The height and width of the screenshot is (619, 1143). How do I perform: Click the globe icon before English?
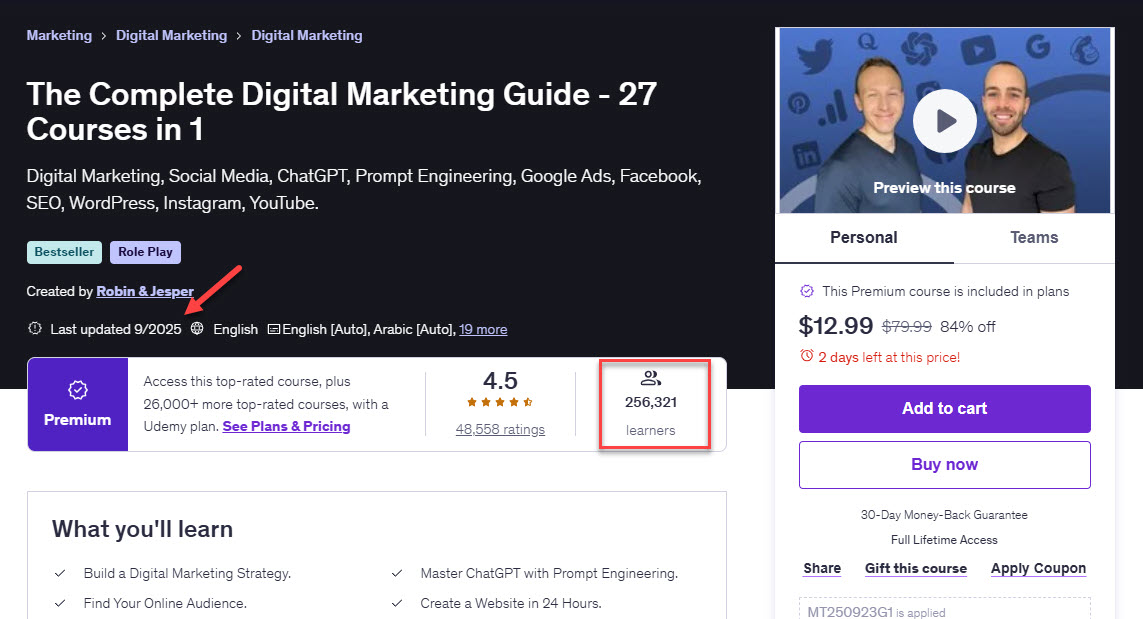click(x=197, y=328)
